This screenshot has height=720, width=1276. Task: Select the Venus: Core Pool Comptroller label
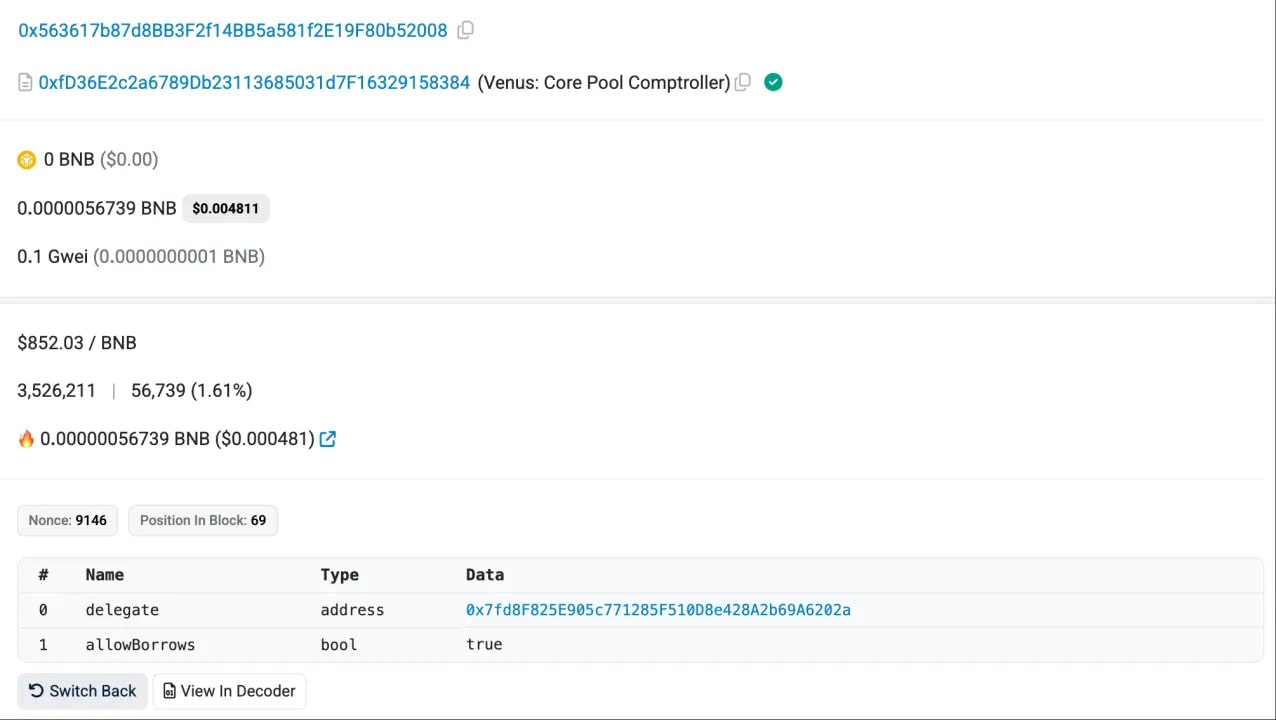(x=604, y=83)
